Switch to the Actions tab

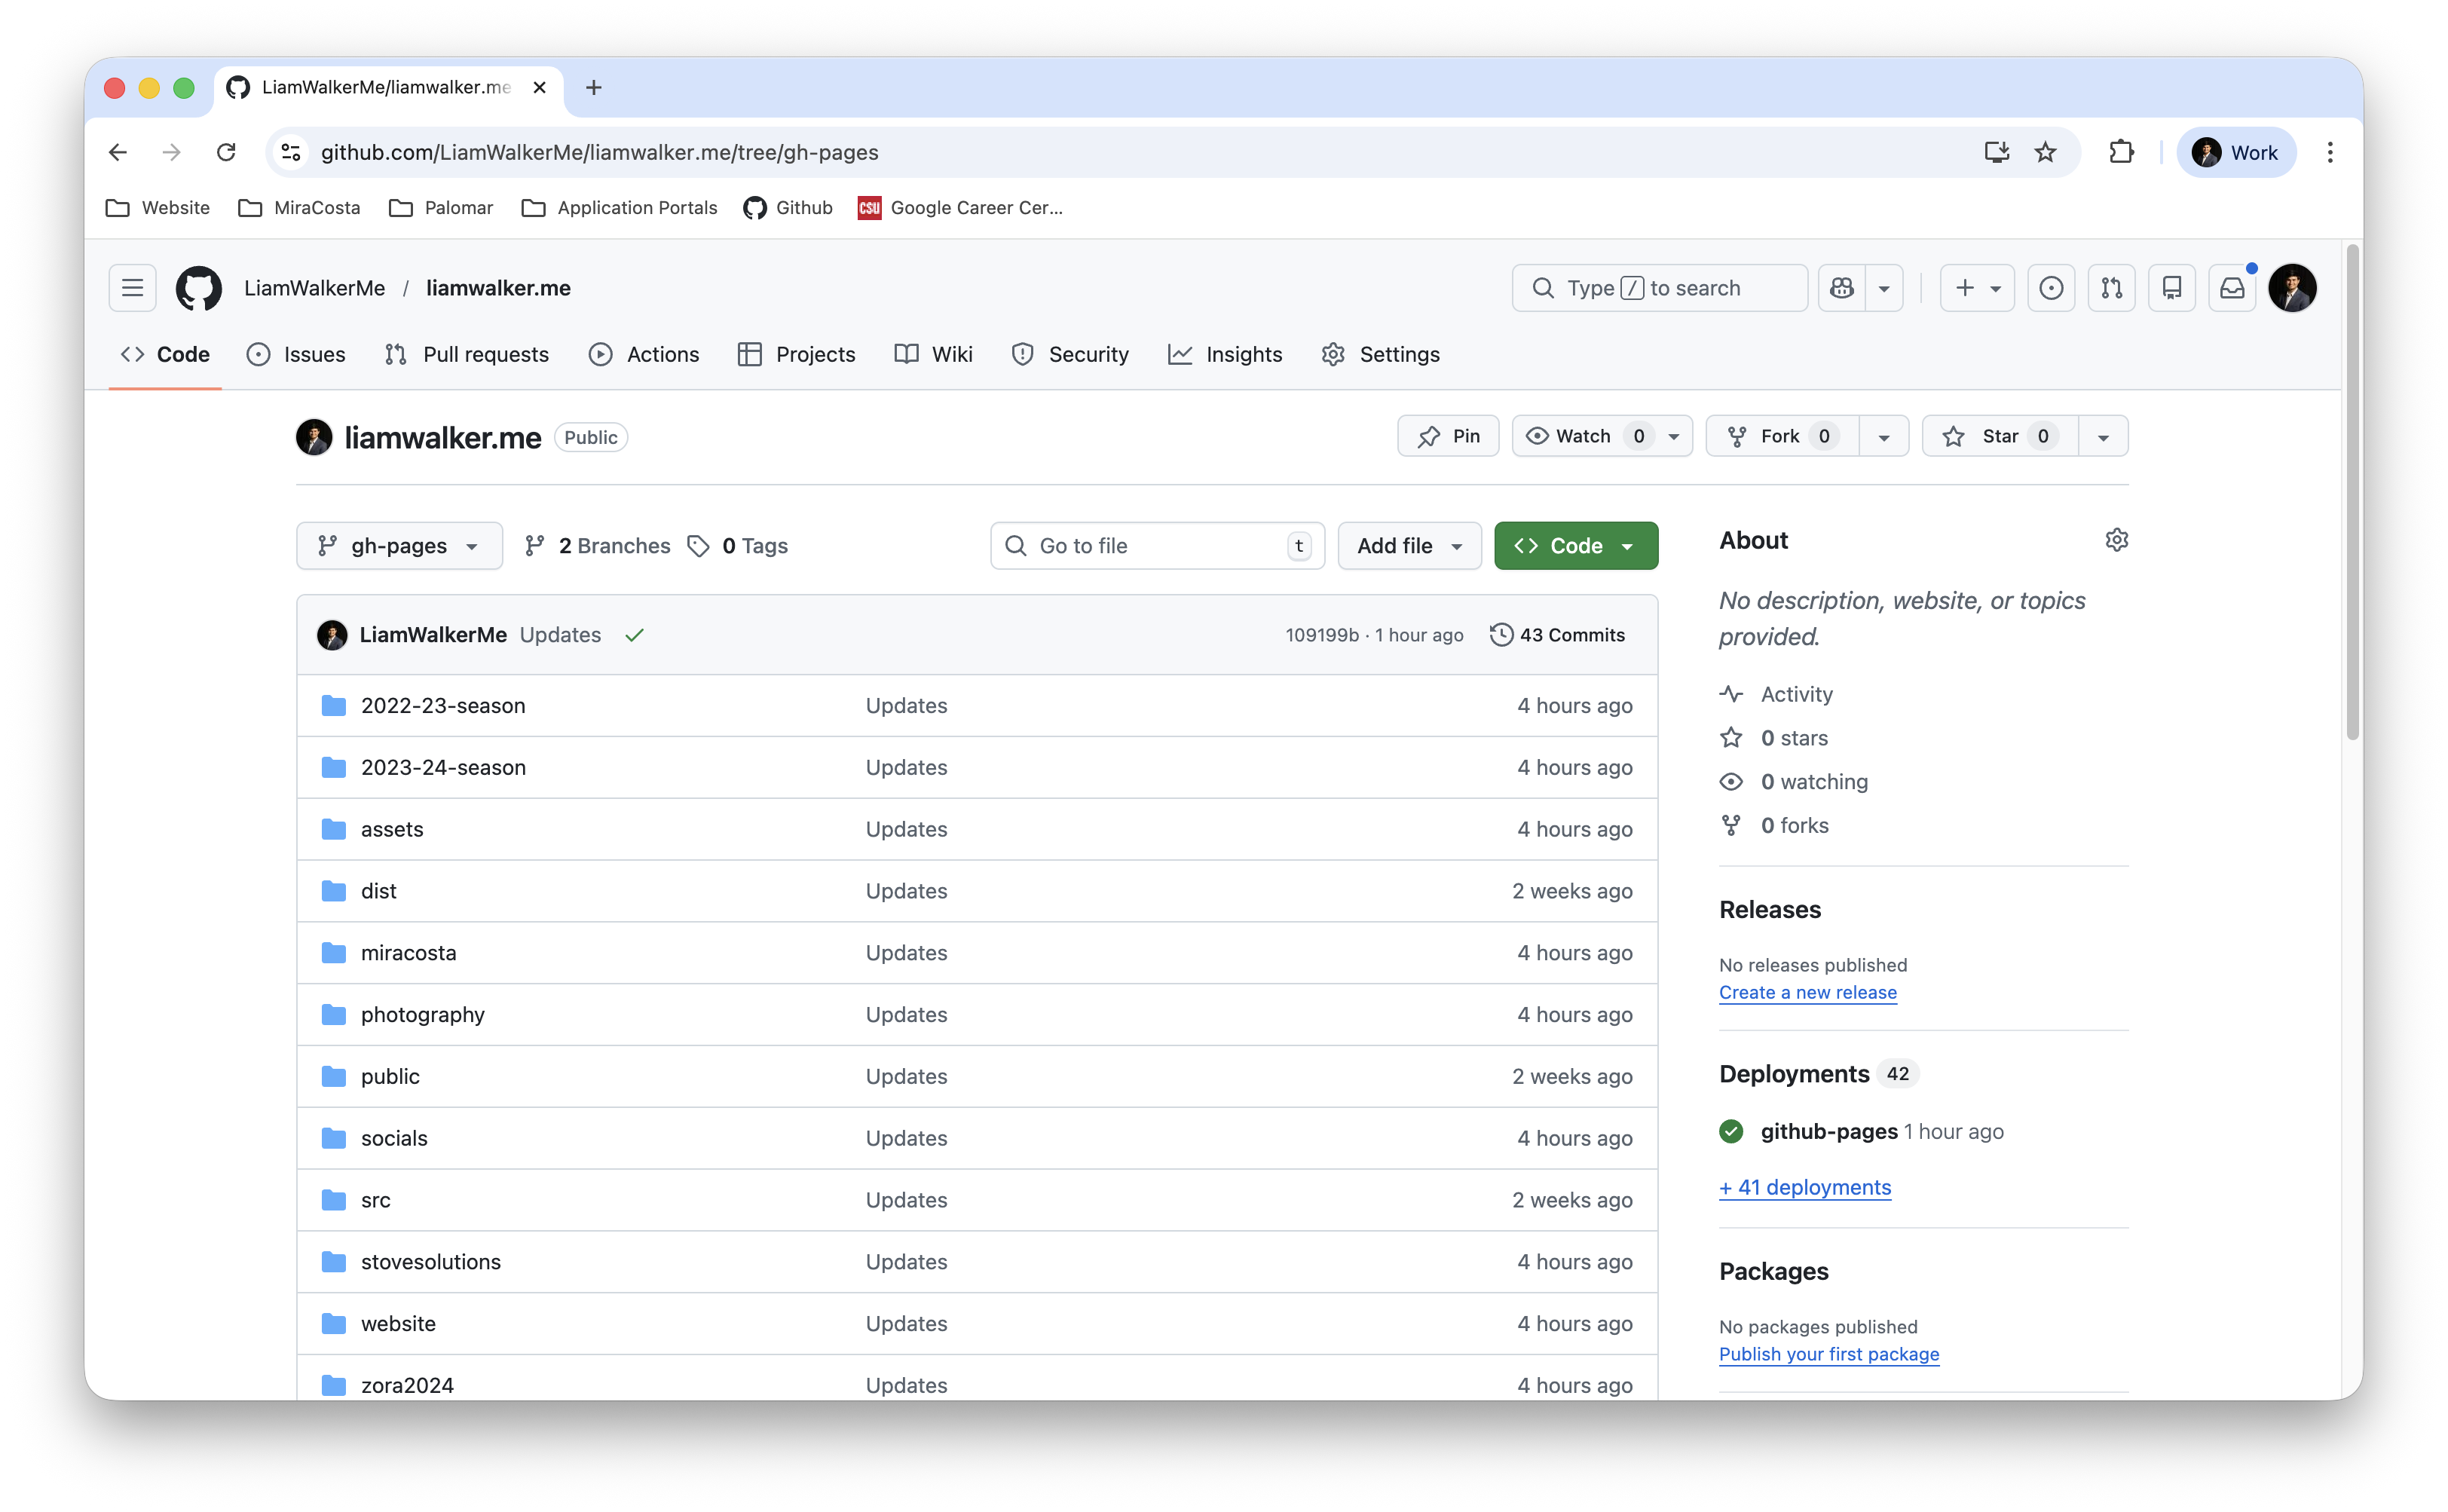(x=644, y=354)
